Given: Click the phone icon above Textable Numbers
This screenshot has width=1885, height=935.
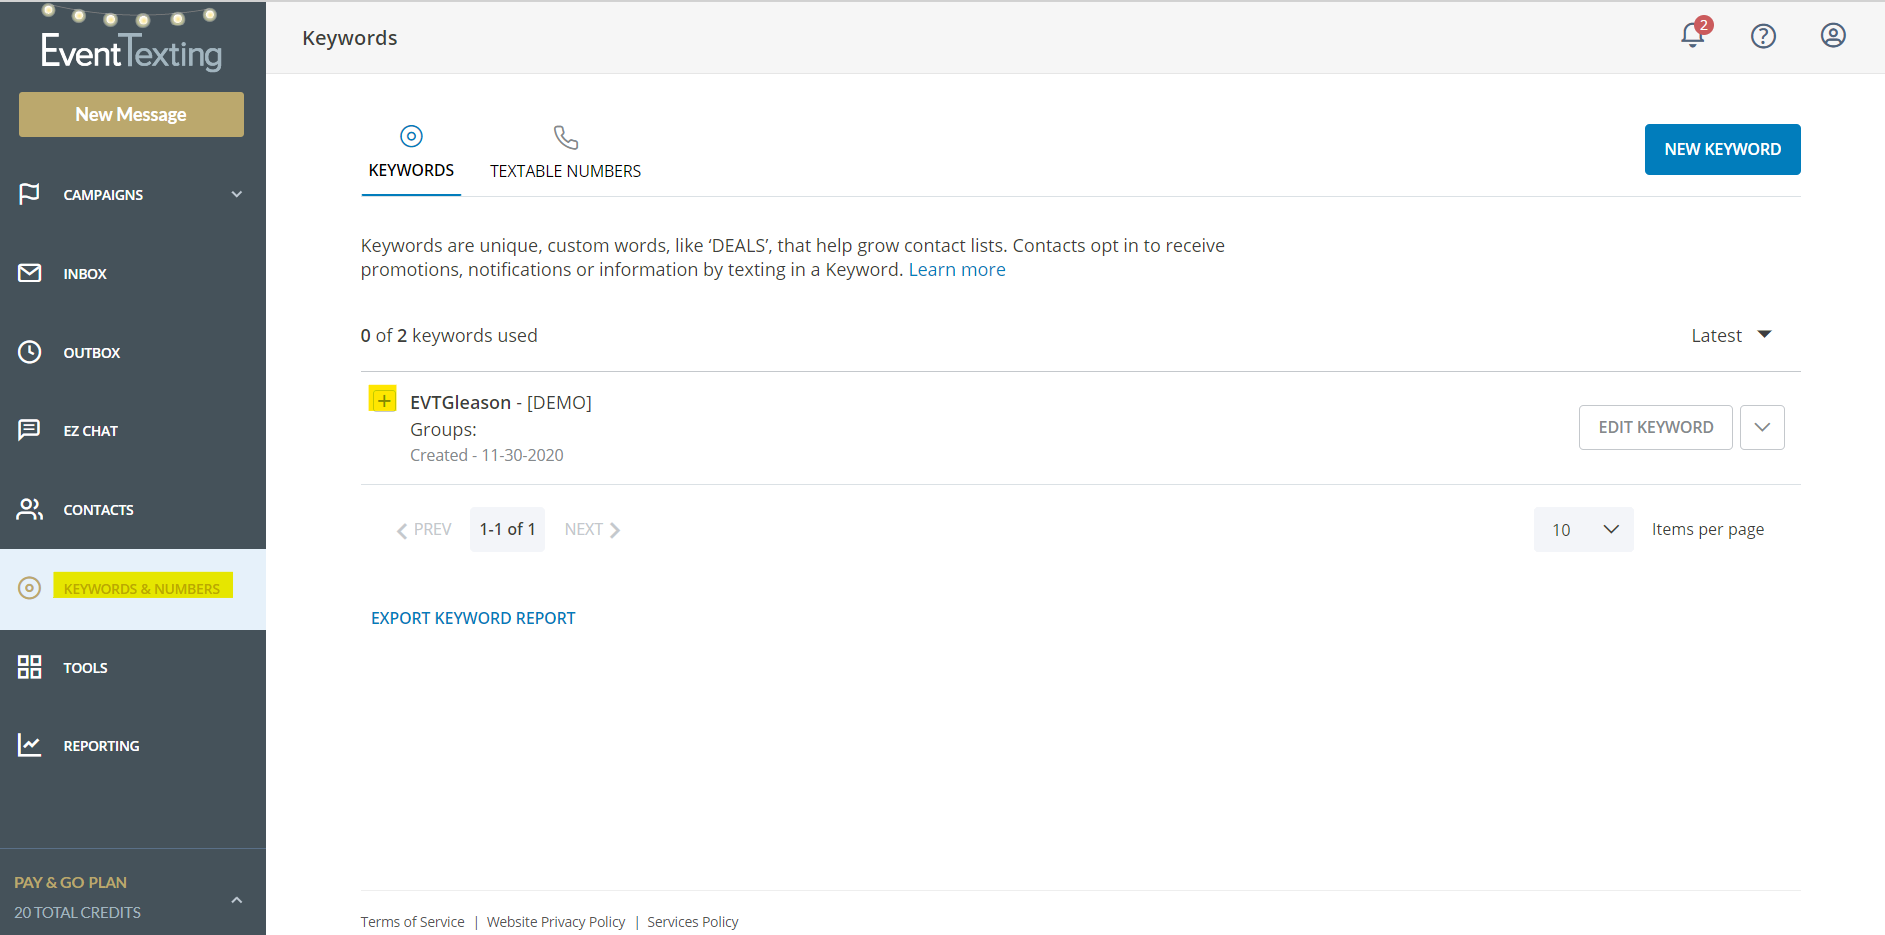Looking at the screenshot, I should pyautogui.click(x=566, y=137).
